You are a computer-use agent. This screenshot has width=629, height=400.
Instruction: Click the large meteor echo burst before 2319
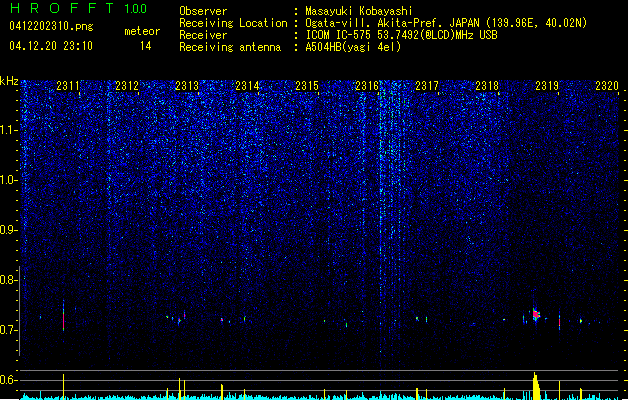pyautogui.click(x=536, y=314)
